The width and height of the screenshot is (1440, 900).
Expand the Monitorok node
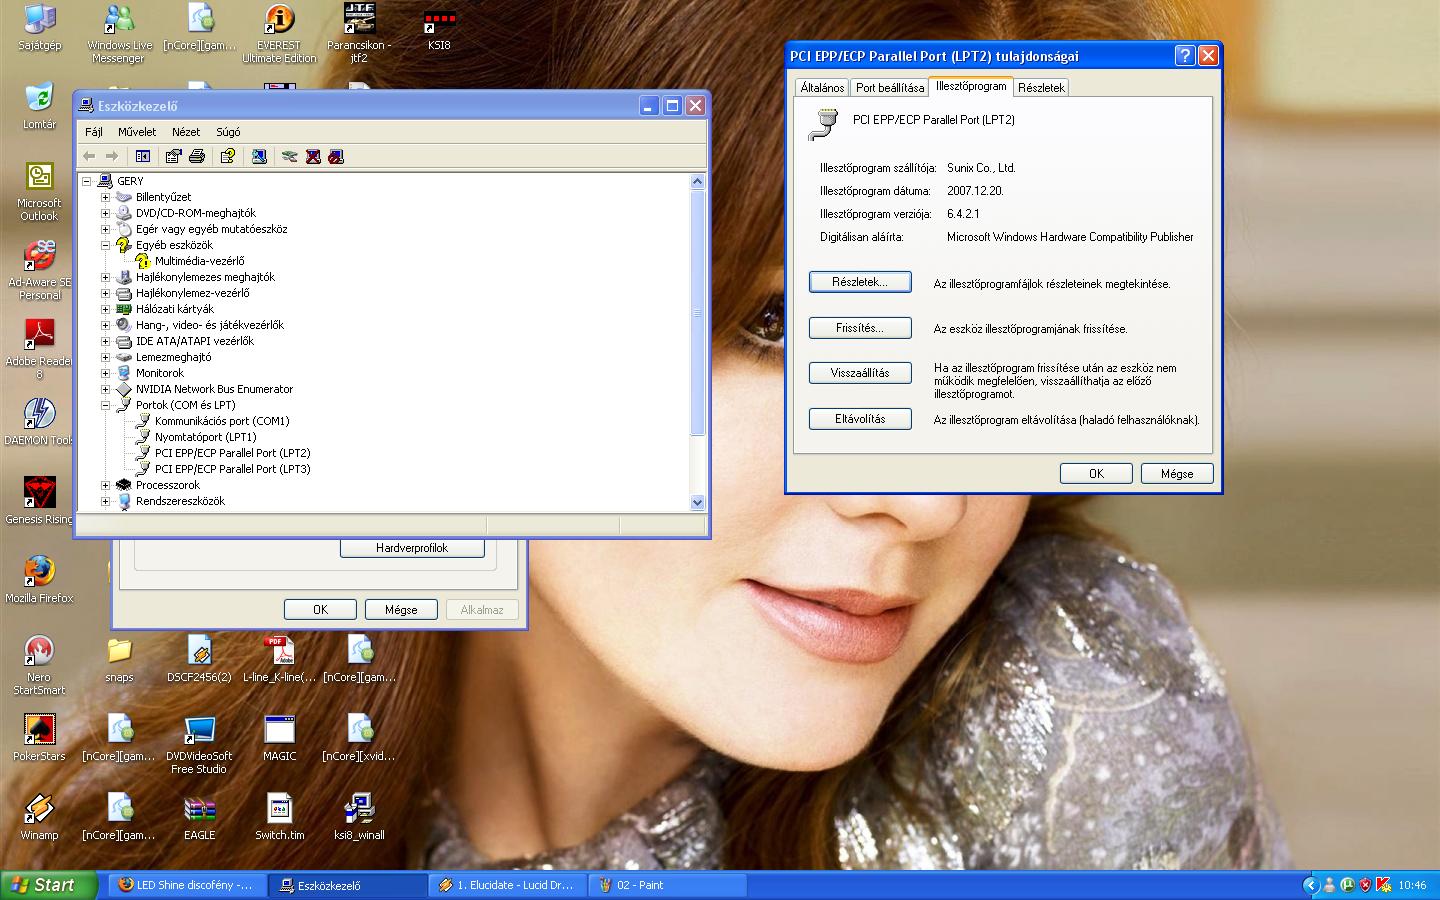pyautogui.click(x=105, y=373)
